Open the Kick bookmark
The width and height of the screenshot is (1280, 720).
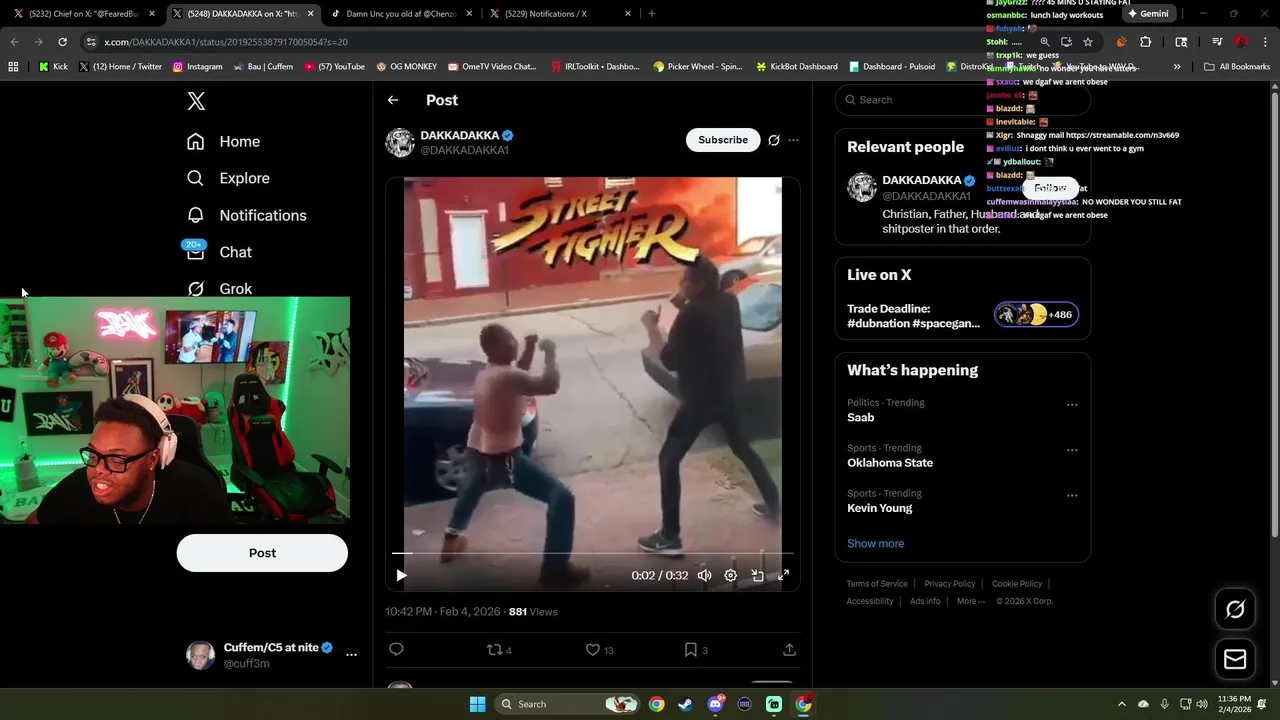coord(53,67)
